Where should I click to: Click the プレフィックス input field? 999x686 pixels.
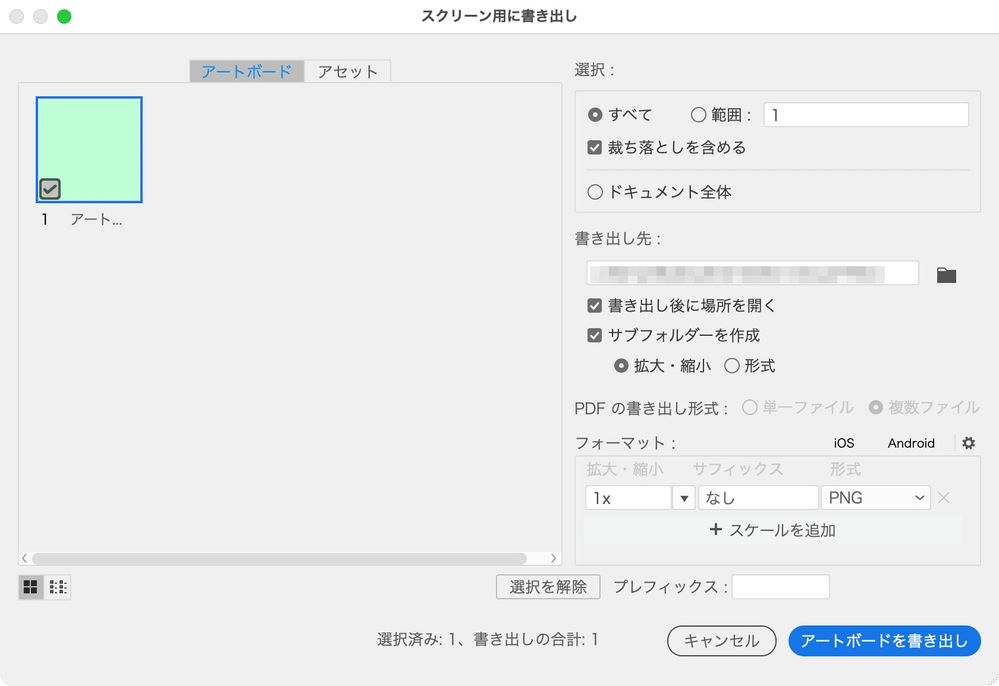tap(780, 587)
